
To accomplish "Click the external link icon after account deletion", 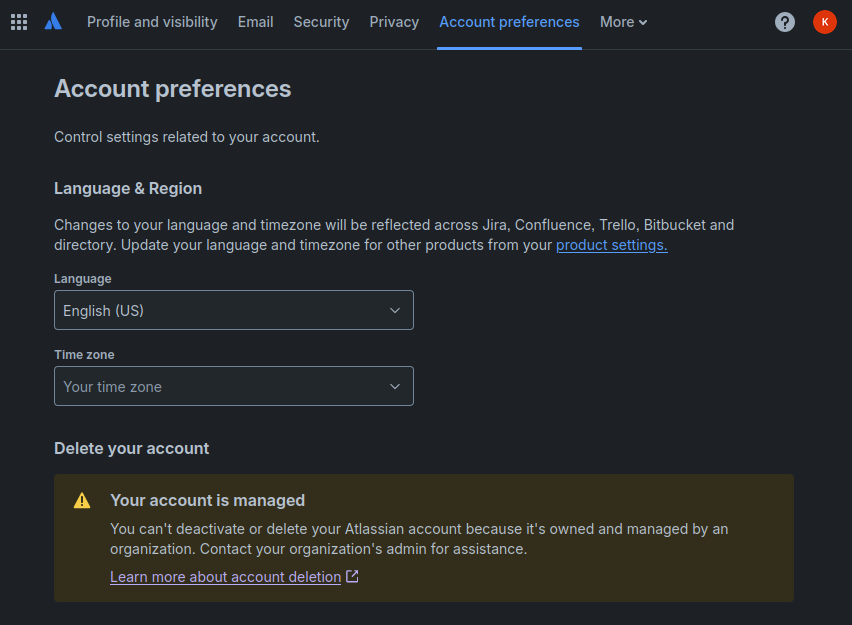I will coord(352,577).
